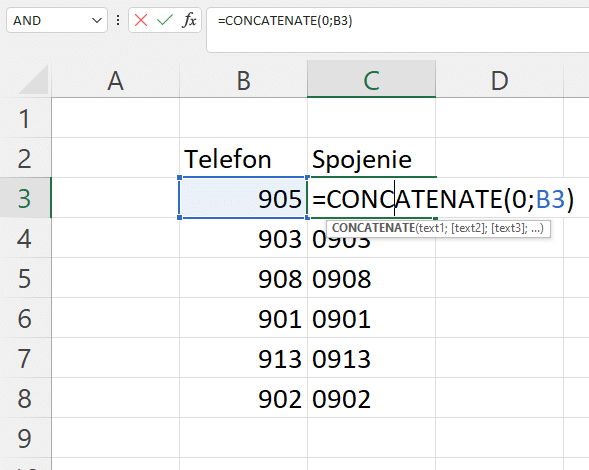Click the Spojenie header cell

coord(372,158)
